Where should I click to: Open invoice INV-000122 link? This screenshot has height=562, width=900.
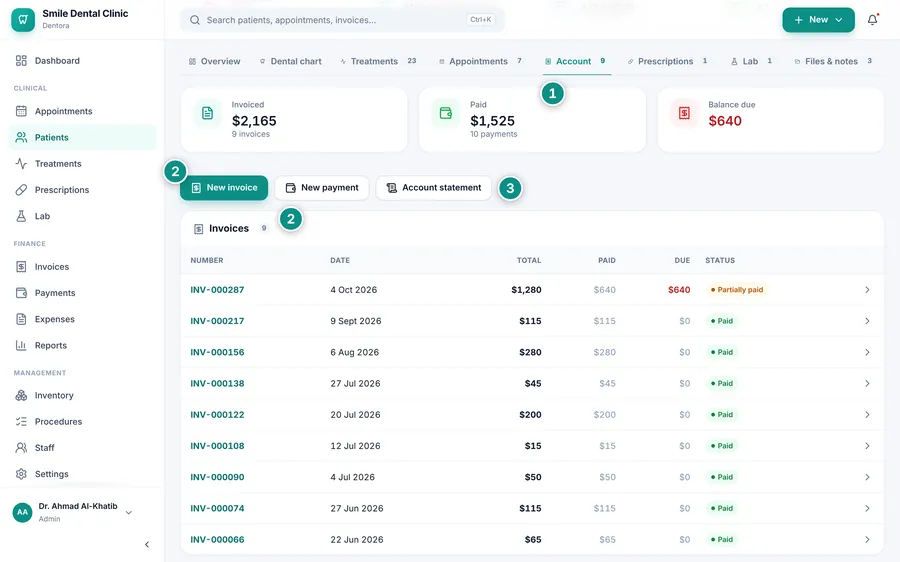coord(217,414)
